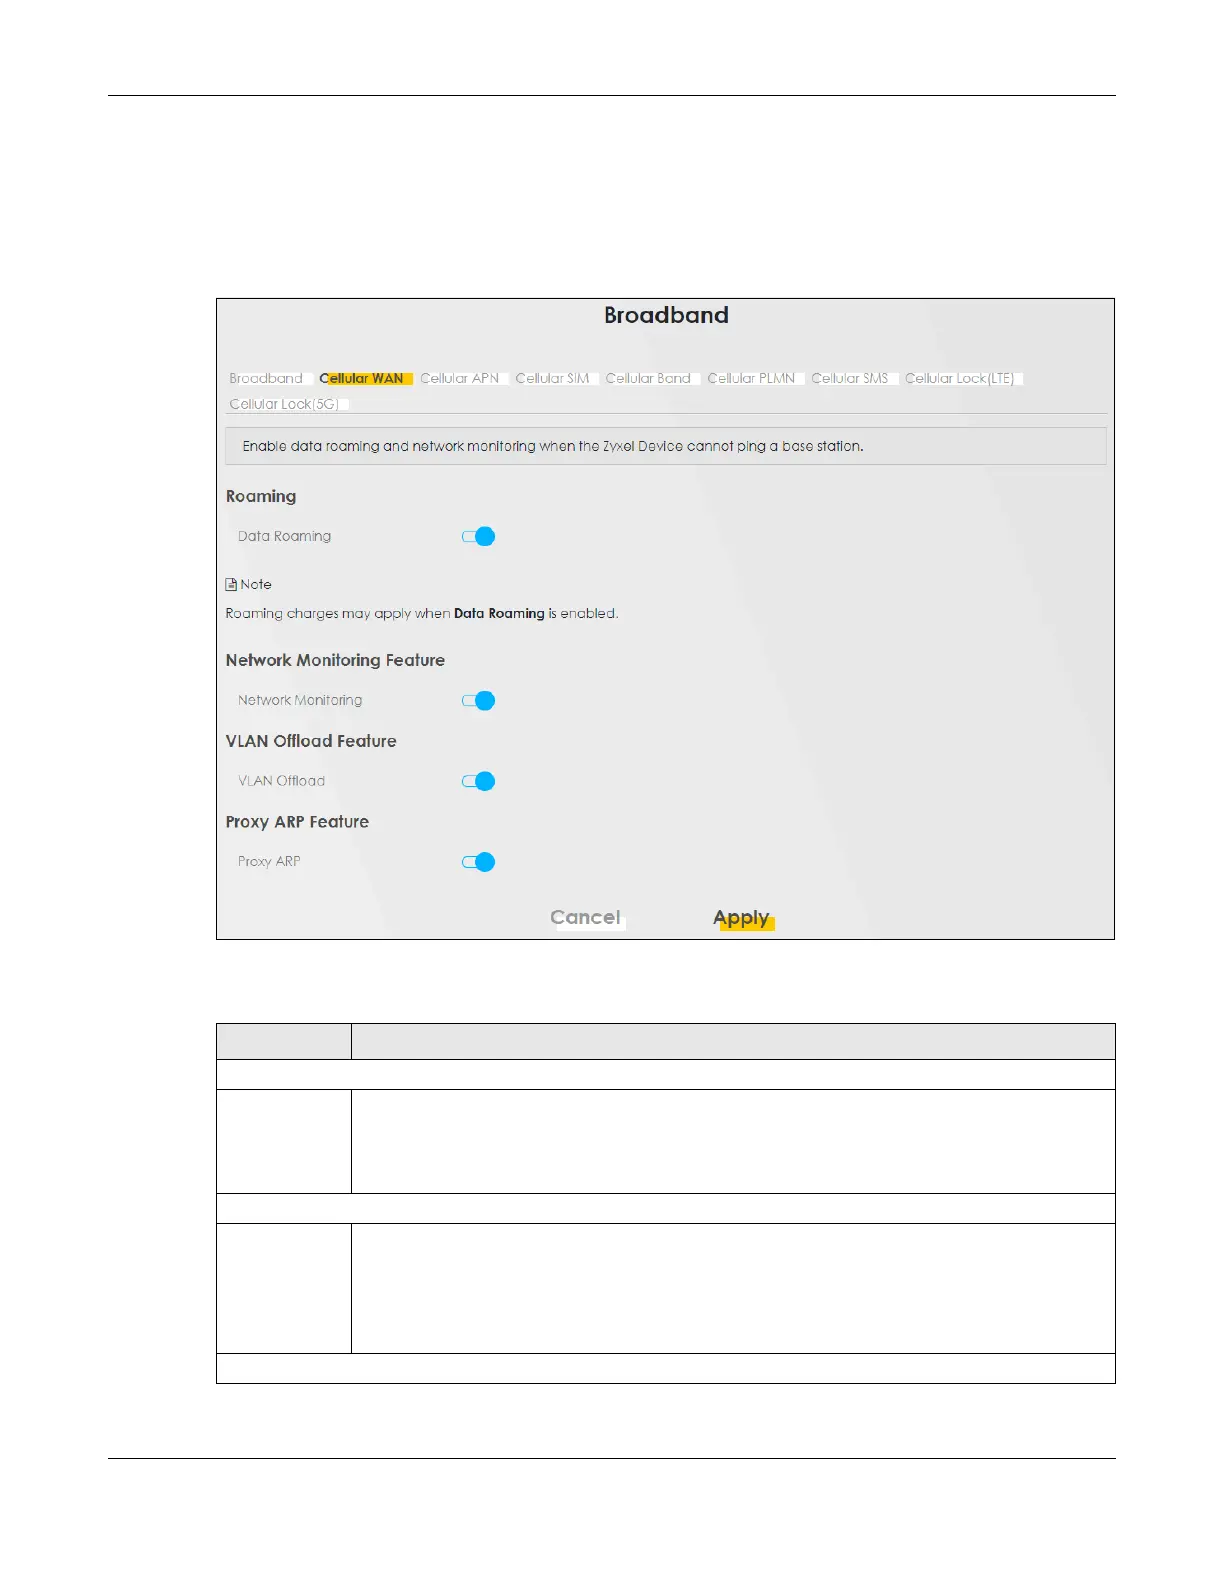Click the Proxy ARP label
Image resolution: width=1224 pixels, height=1584 pixels.
point(269,862)
